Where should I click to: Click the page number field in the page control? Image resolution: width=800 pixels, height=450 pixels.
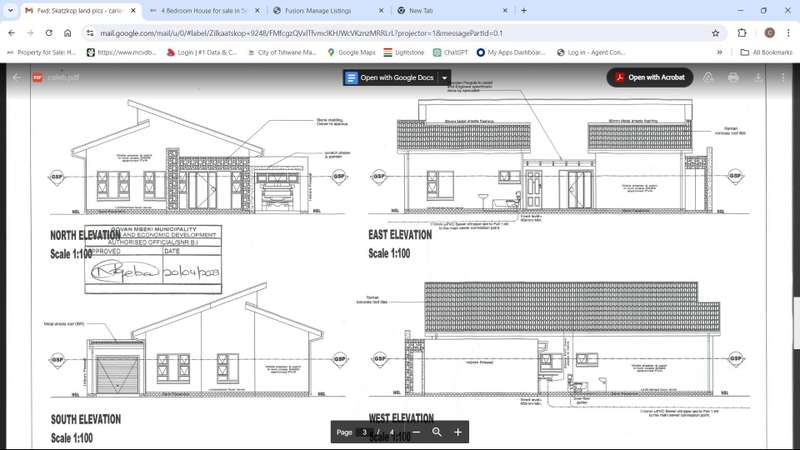[x=366, y=432]
